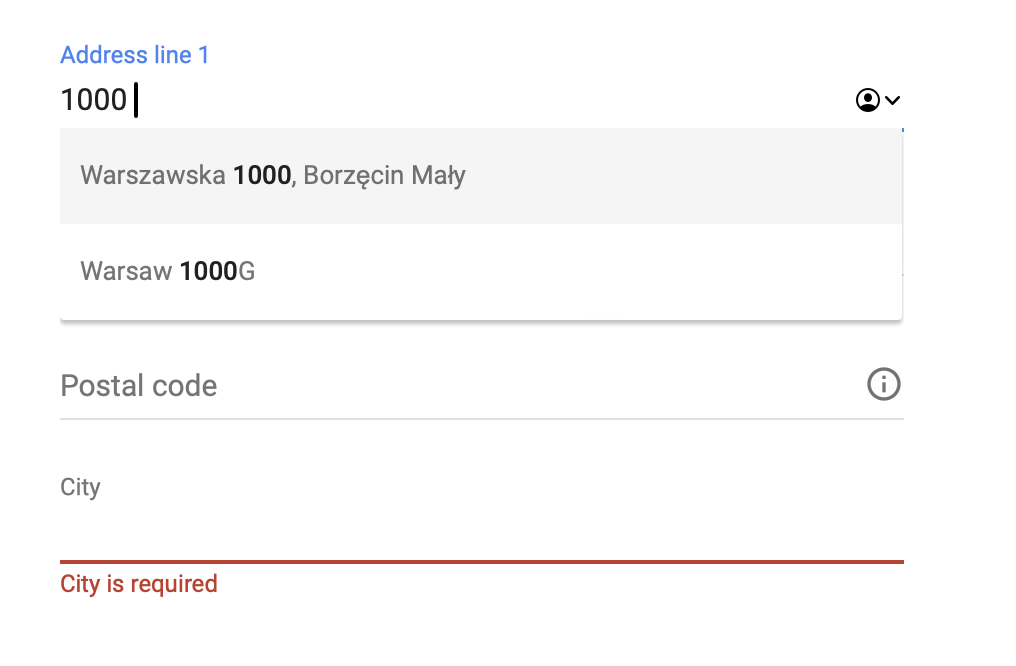
Task: Place cursor after typed 1000 text
Action: pos(130,100)
